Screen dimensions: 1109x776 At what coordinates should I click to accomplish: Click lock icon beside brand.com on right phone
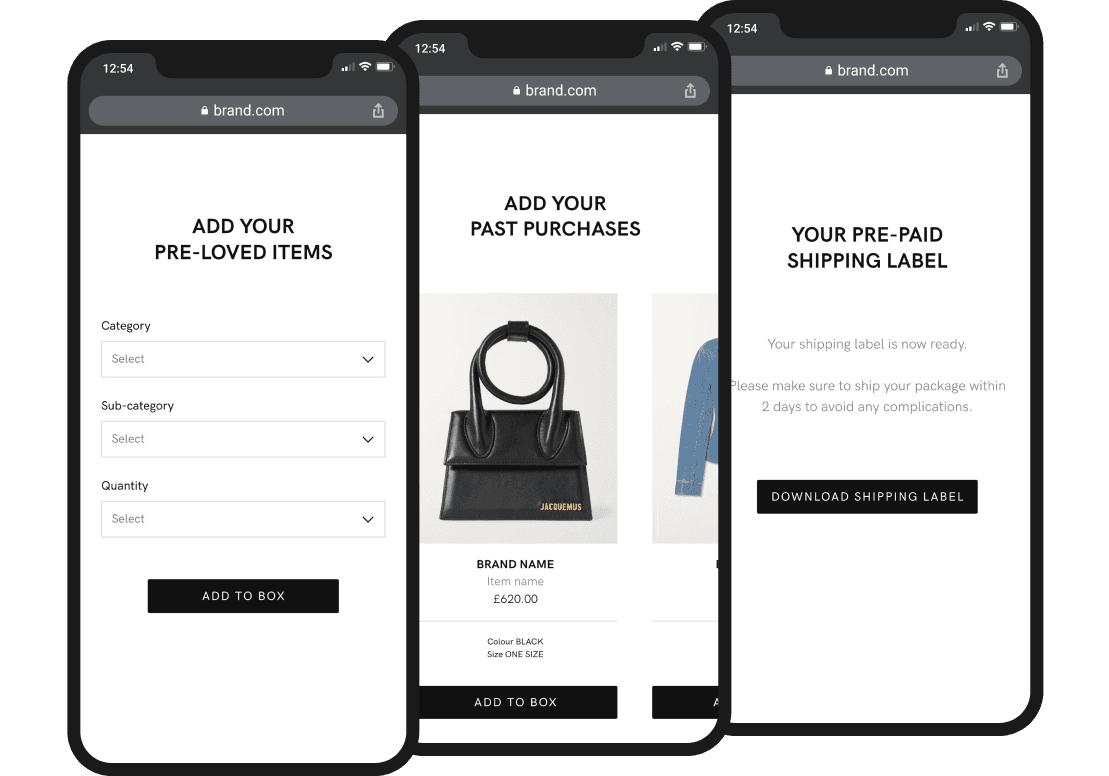pos(828,71)
